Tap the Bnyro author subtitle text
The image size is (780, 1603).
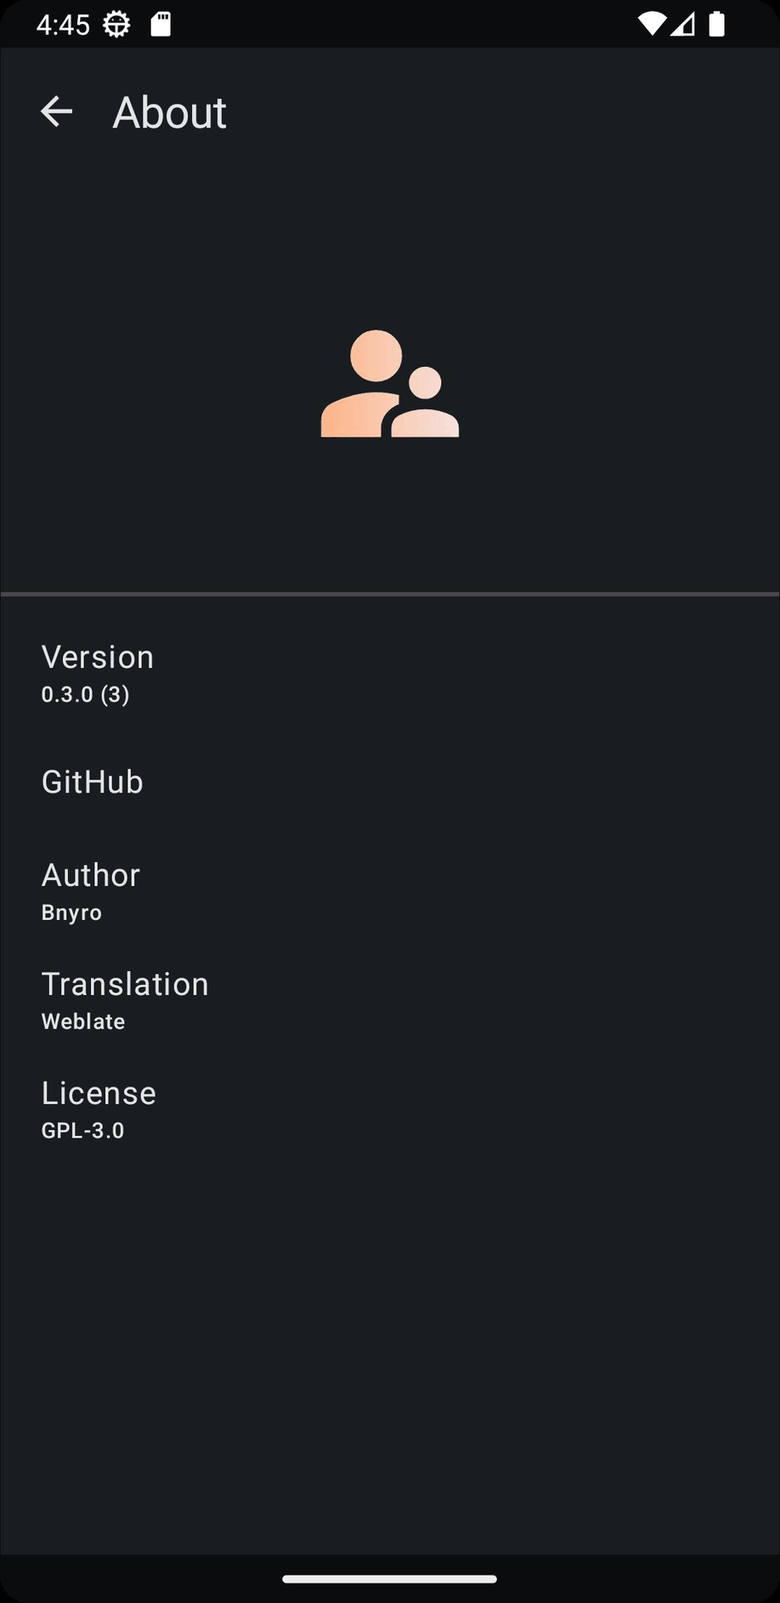click(71, 912)
